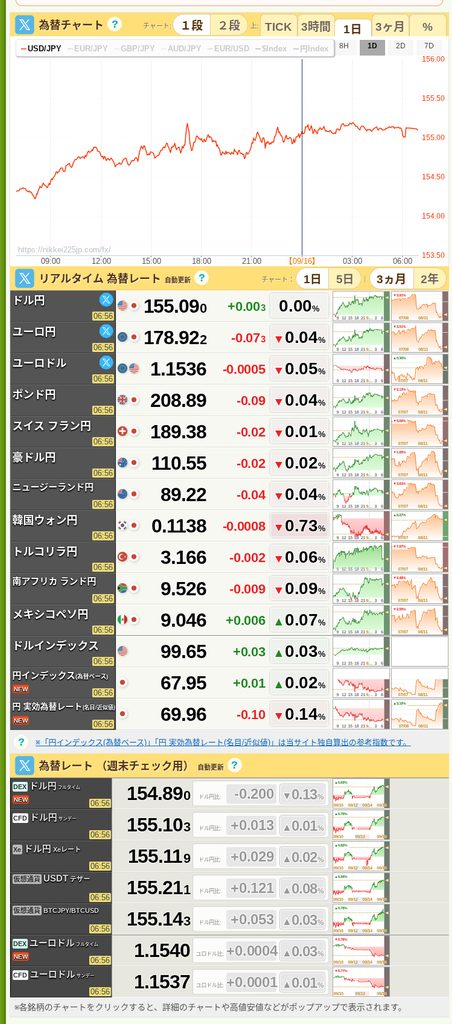The image size is (452, 1024).
Task: Click the X share icon on ユーロ円 row
Action: (x=106, y=331)
